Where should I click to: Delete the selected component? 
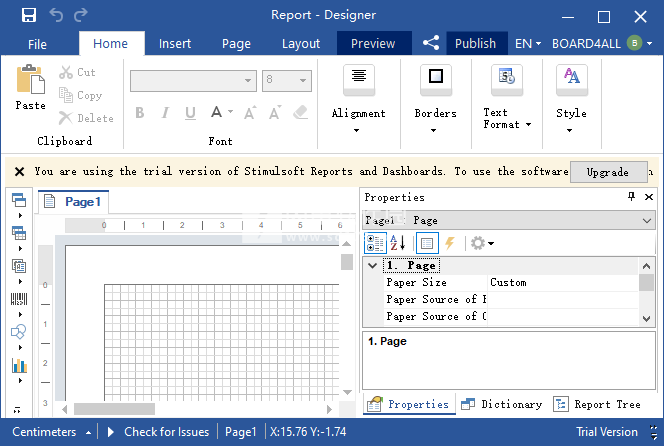(86, 118)
